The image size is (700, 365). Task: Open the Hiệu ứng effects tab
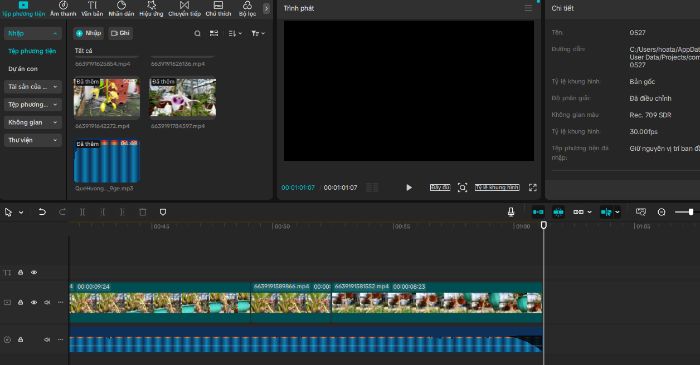[151, 9]
